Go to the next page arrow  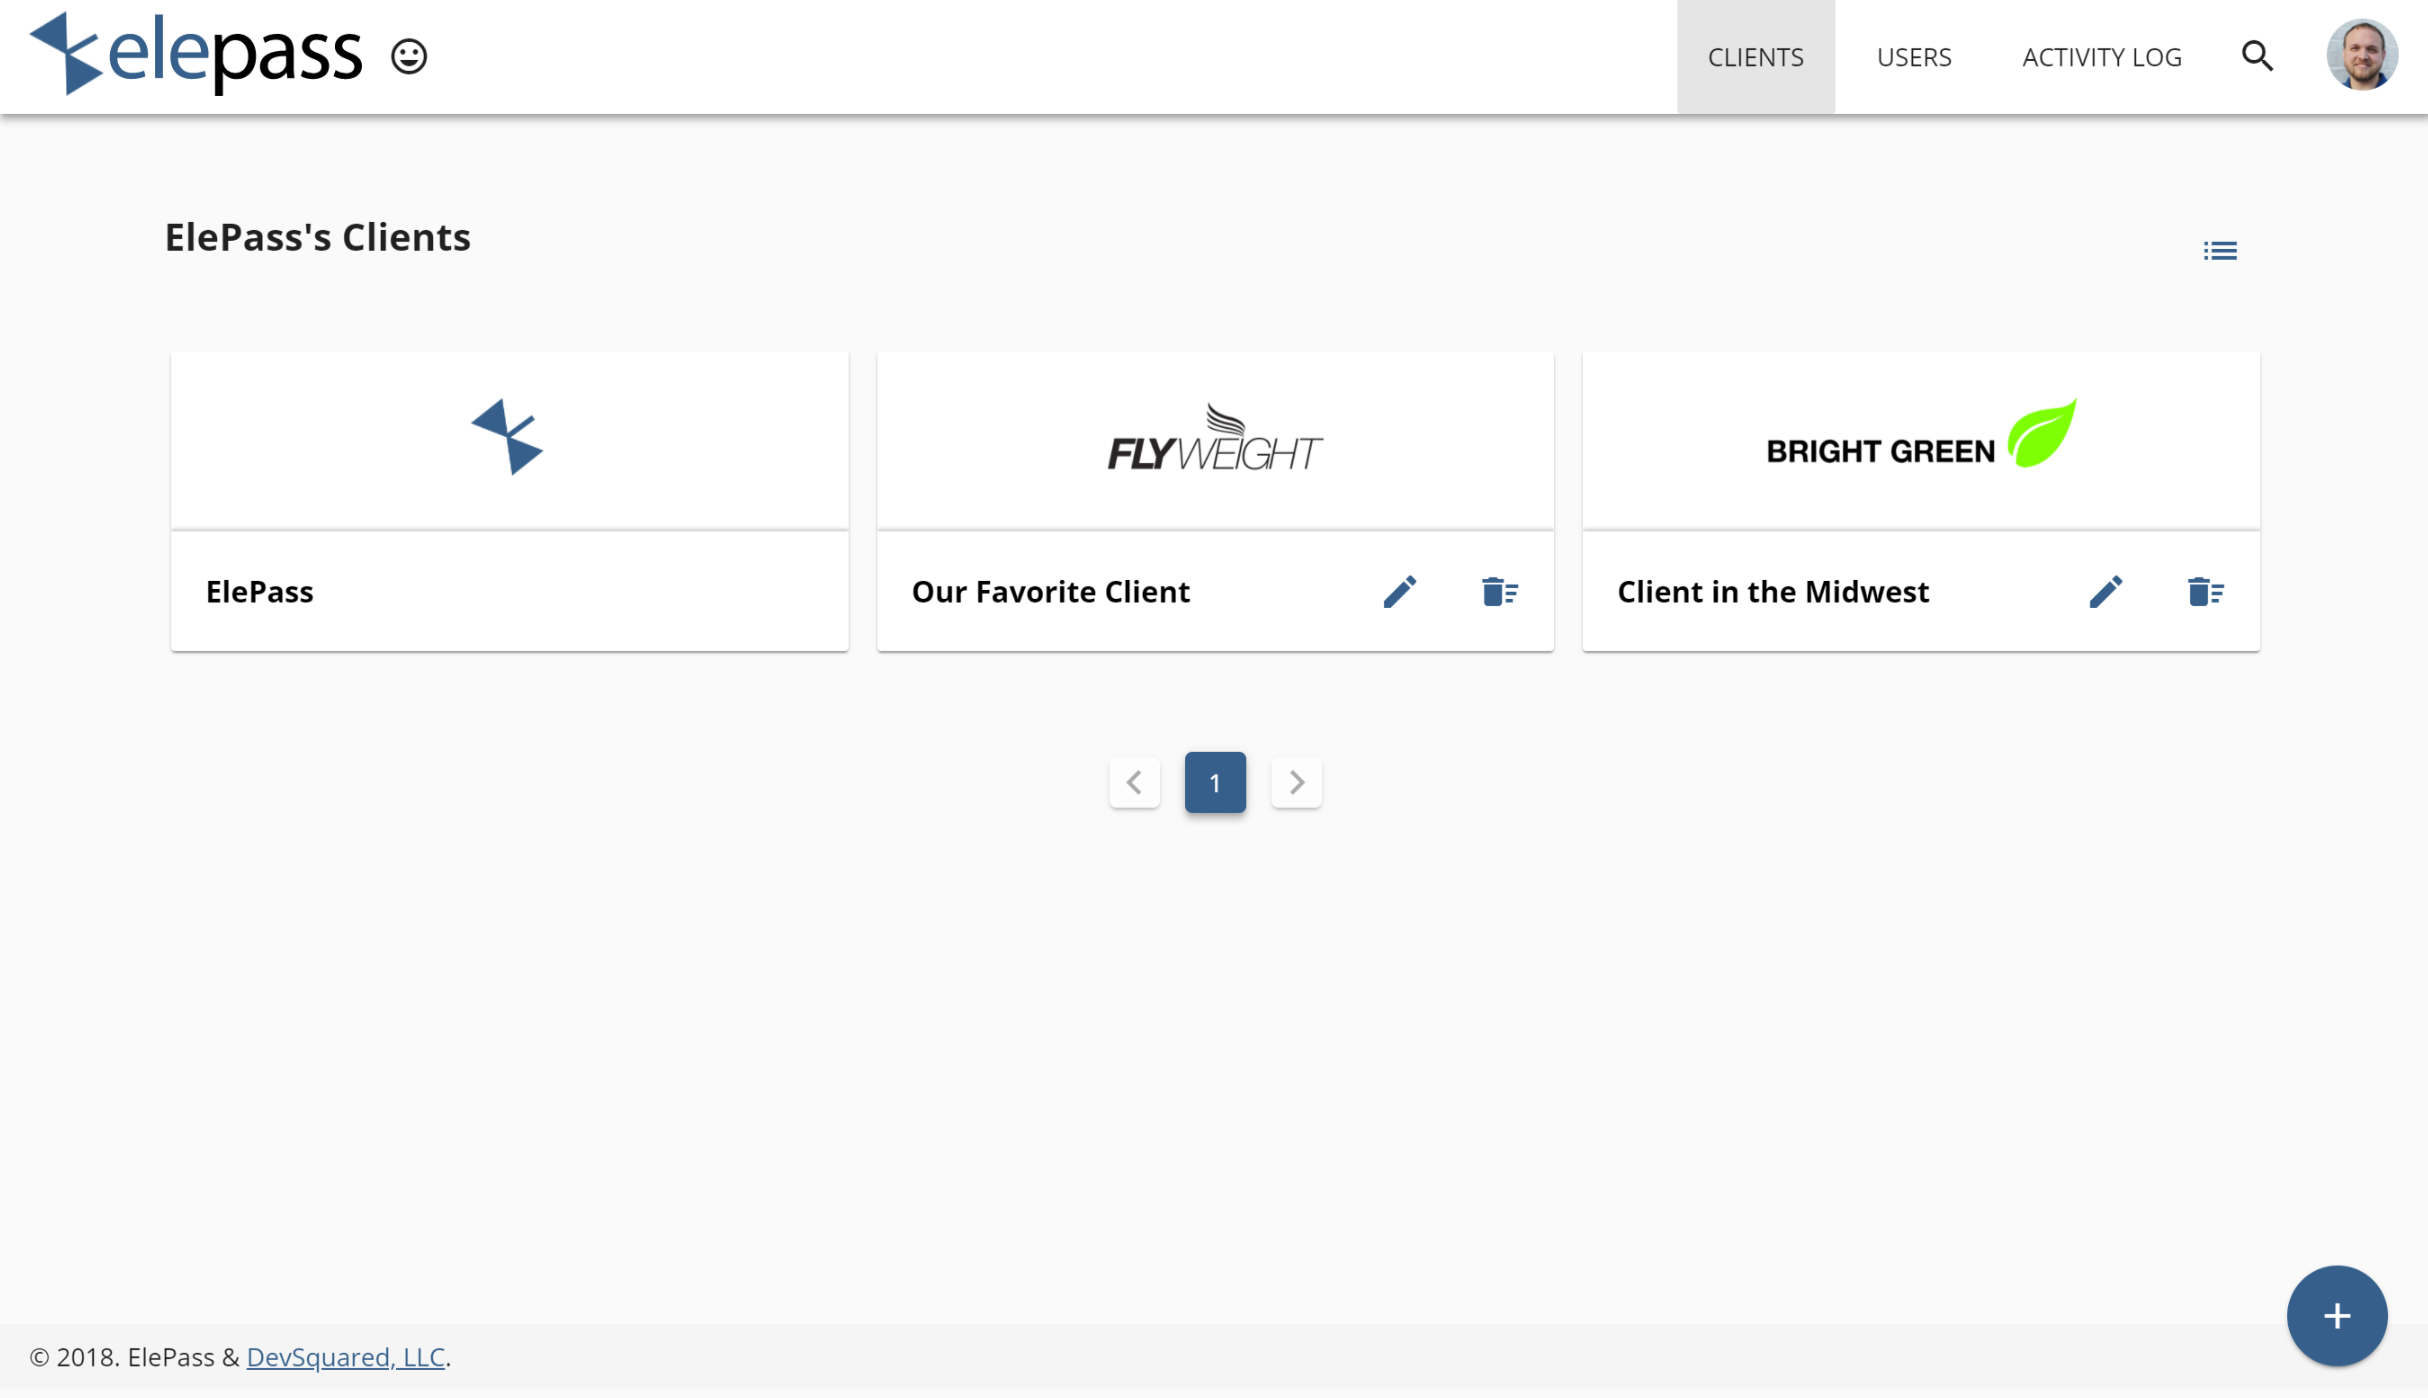1296,782
